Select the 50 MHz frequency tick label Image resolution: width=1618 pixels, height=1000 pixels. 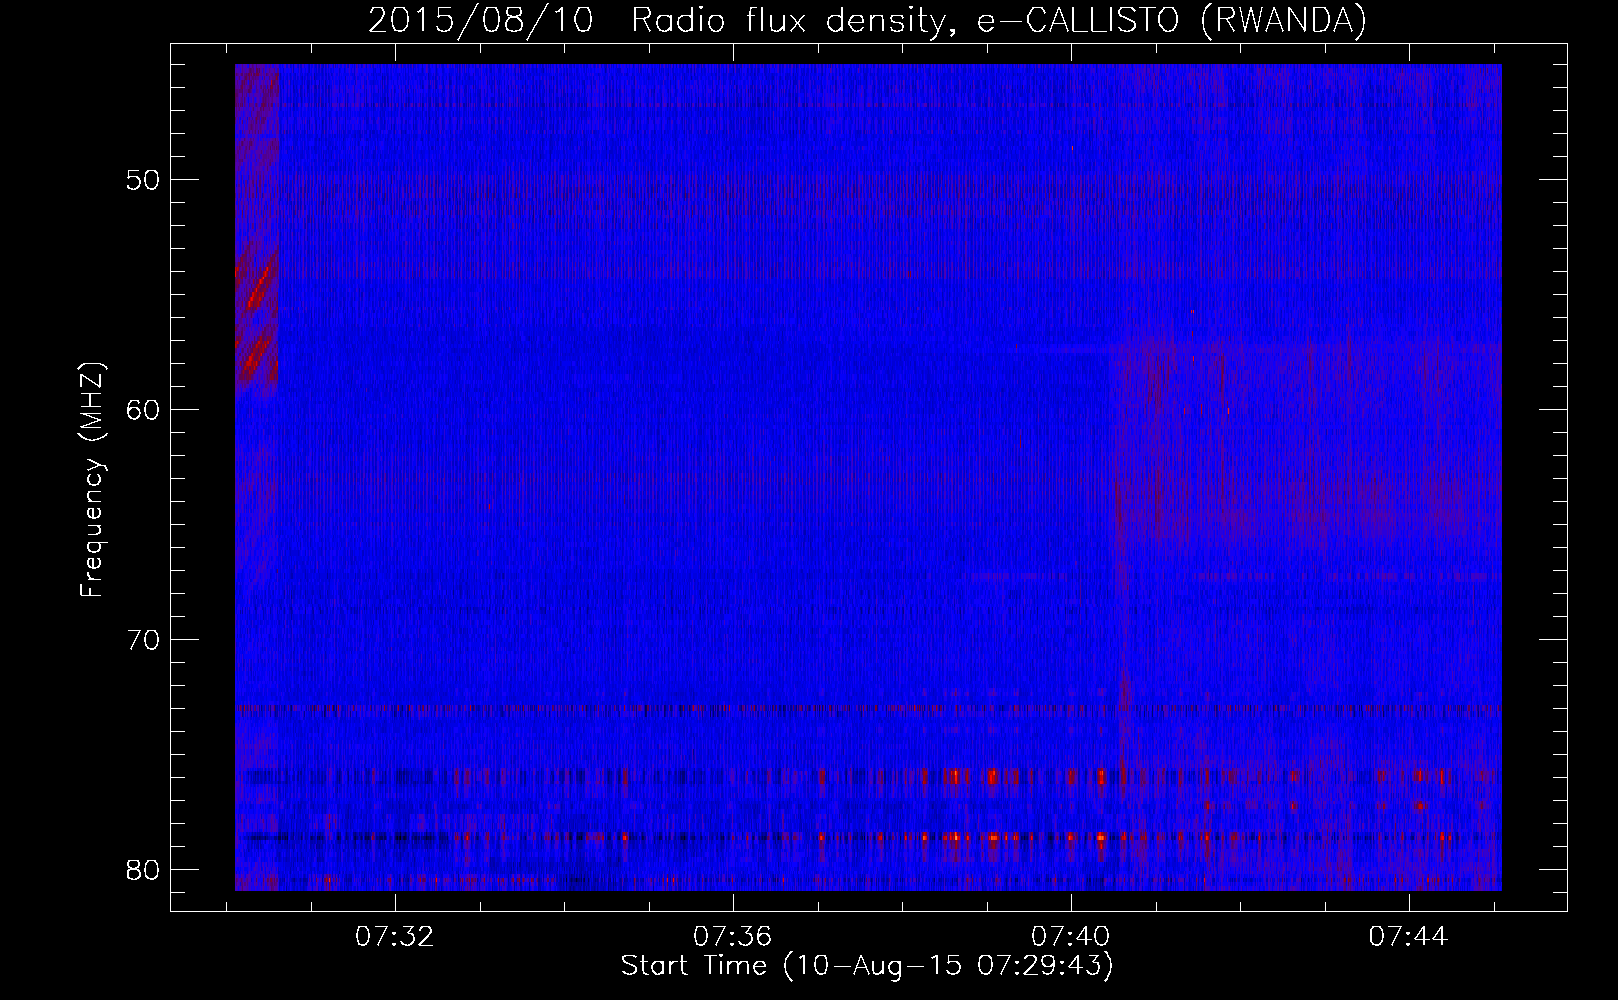pyautogui.click(x=143, y=180)
